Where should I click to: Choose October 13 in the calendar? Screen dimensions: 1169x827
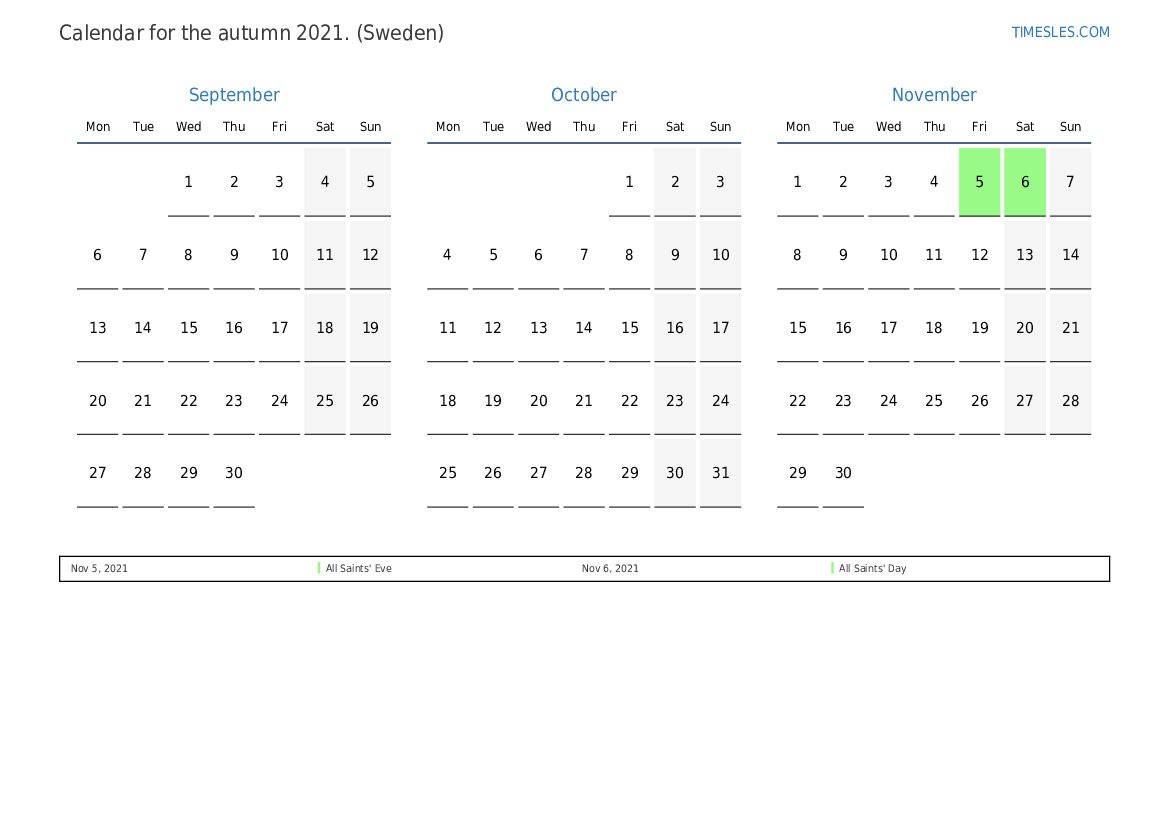pyautogui.click(x=539, y=328)
